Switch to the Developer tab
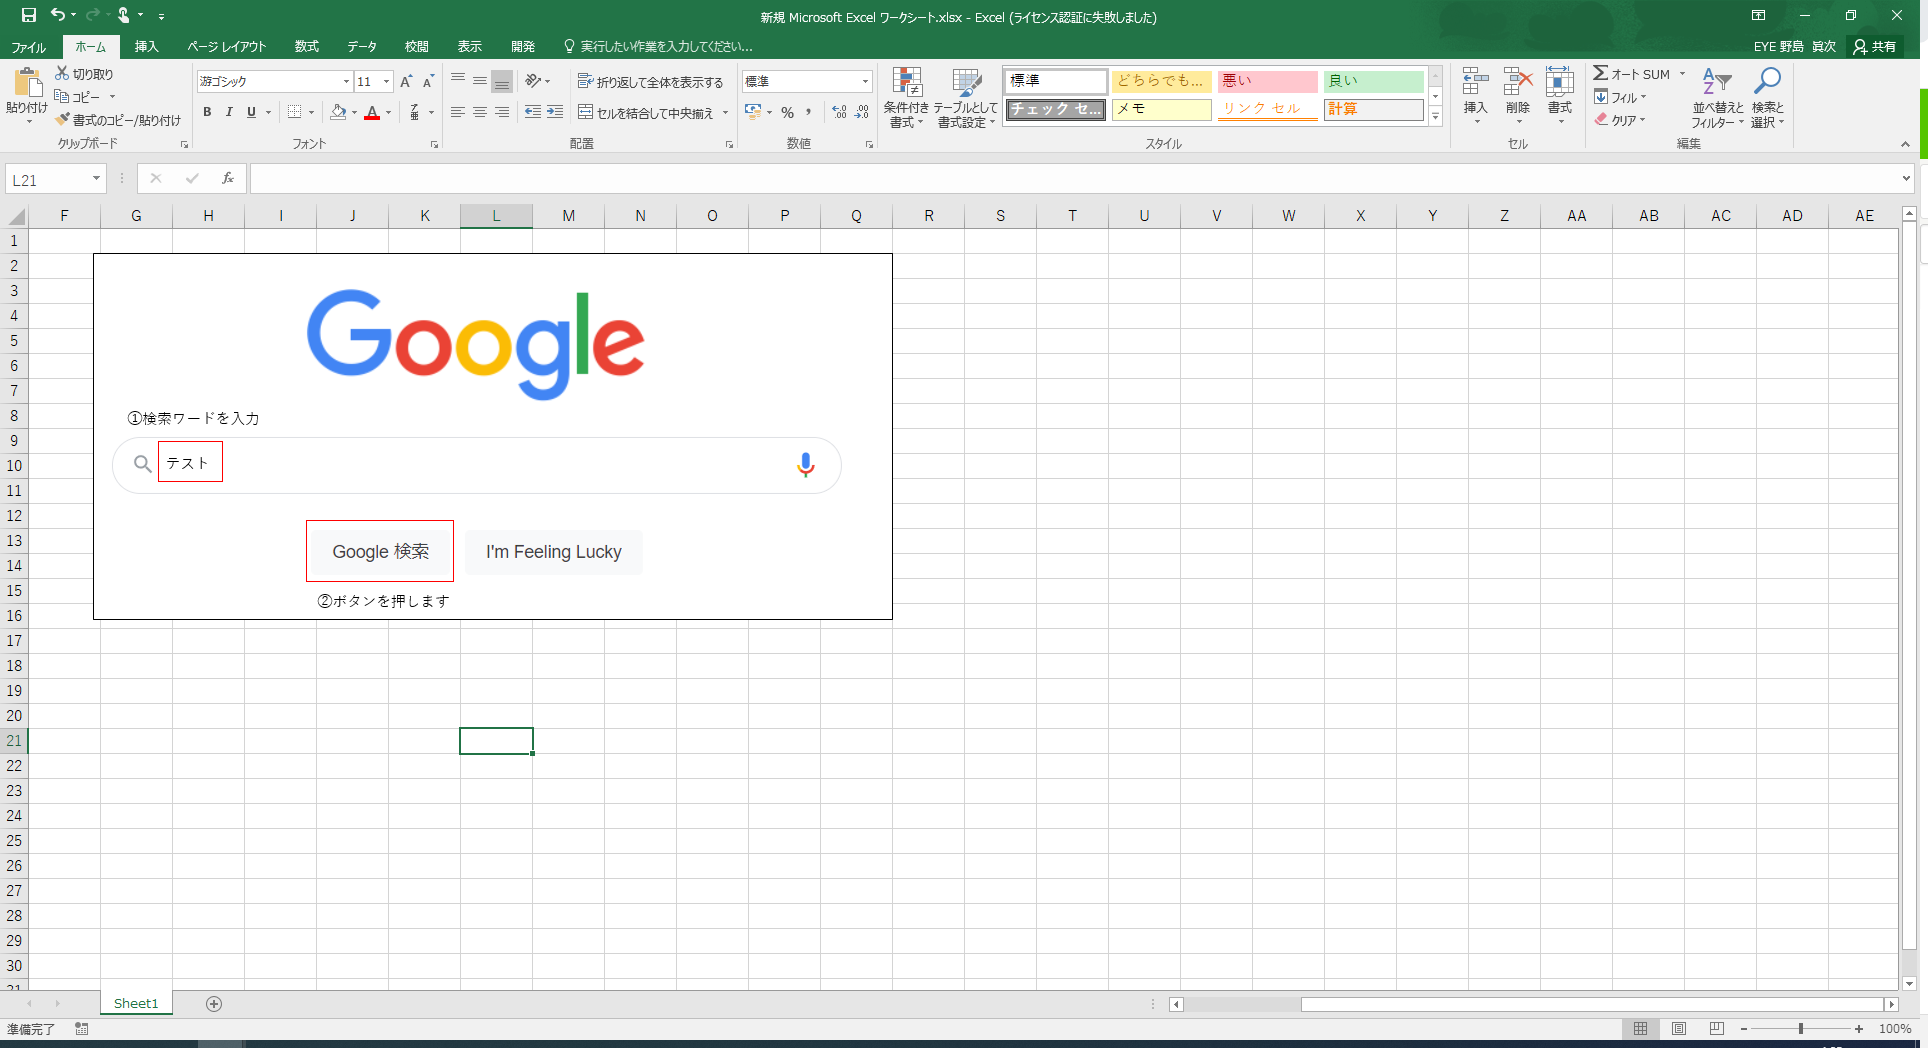 click(x=523, y=47)
